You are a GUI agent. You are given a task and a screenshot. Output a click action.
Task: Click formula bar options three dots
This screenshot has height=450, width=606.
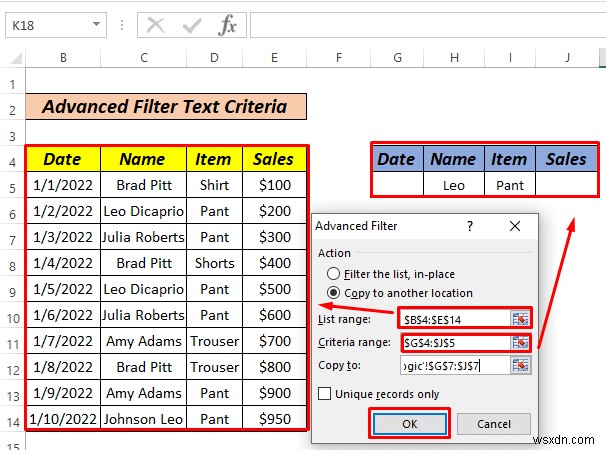(x=122, y=26)
